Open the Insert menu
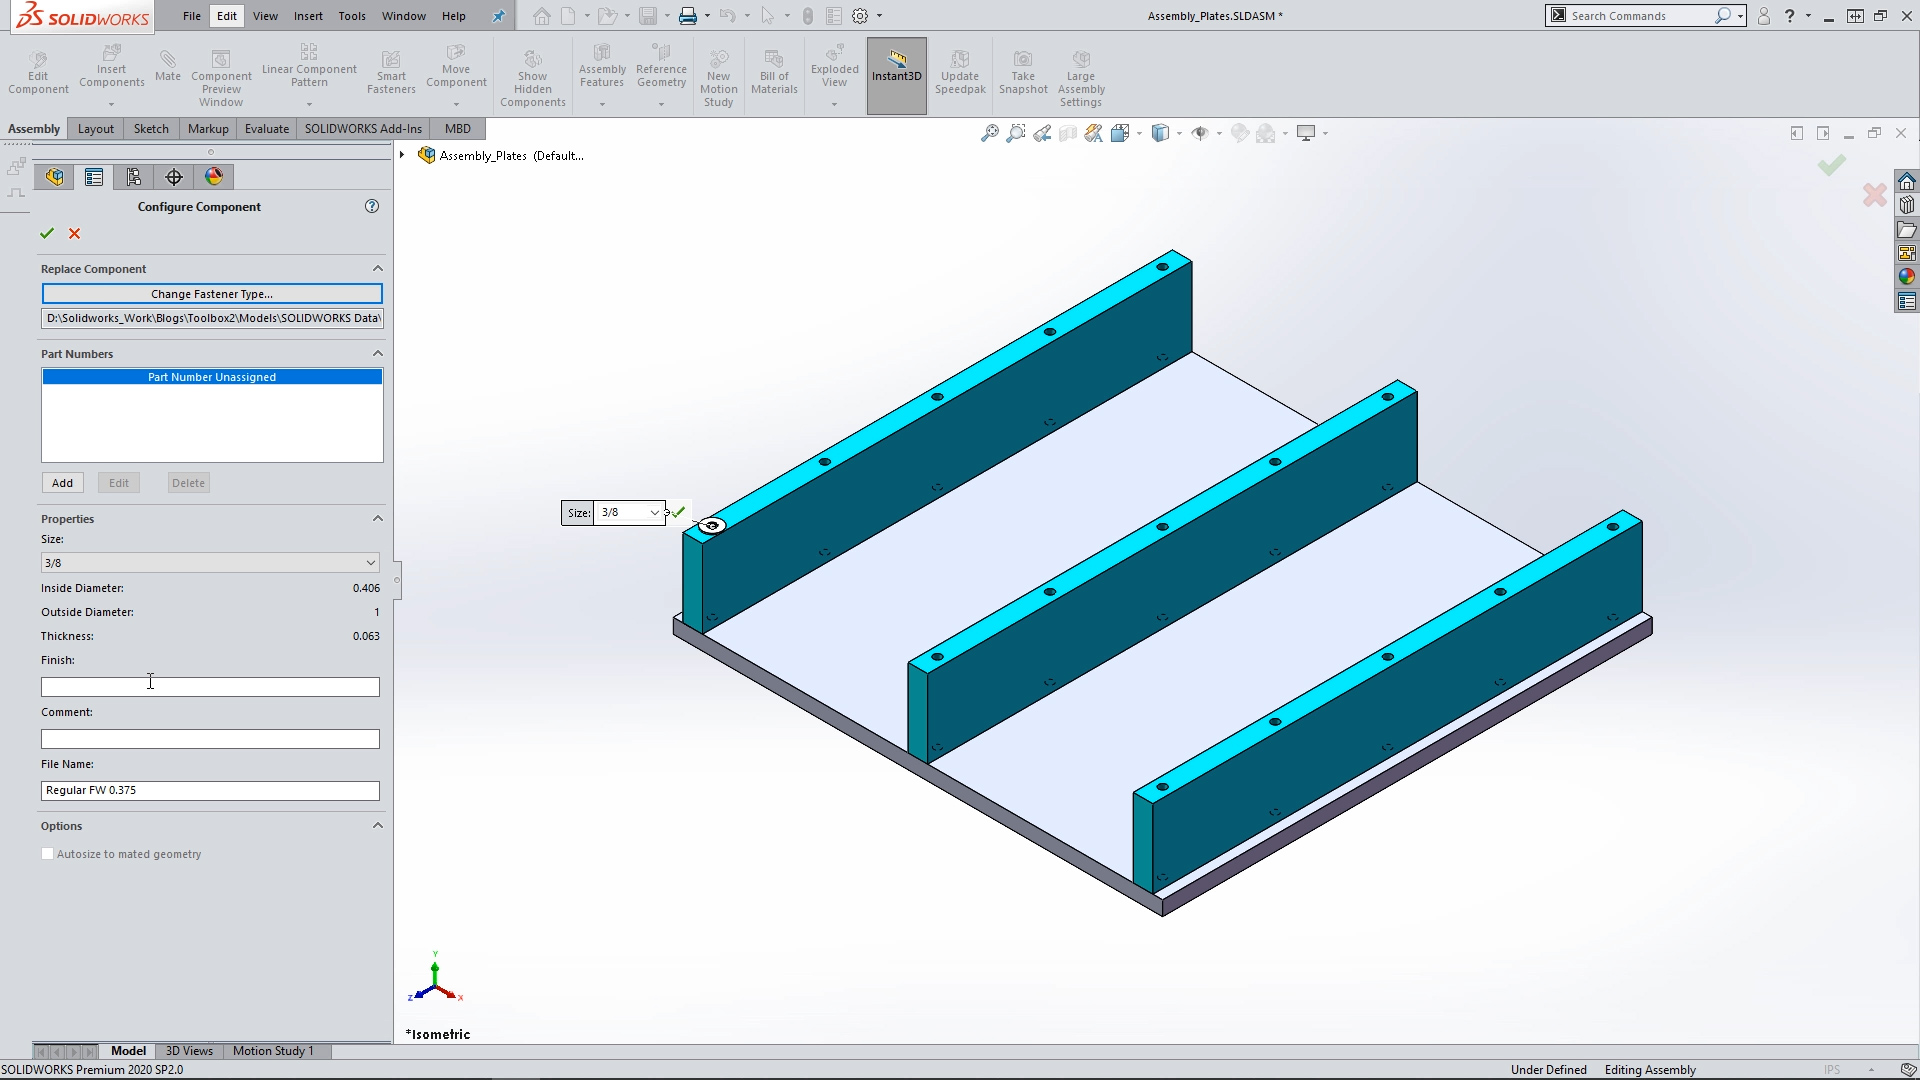This screenshot has width=1920, height=1080. point(308,16)
